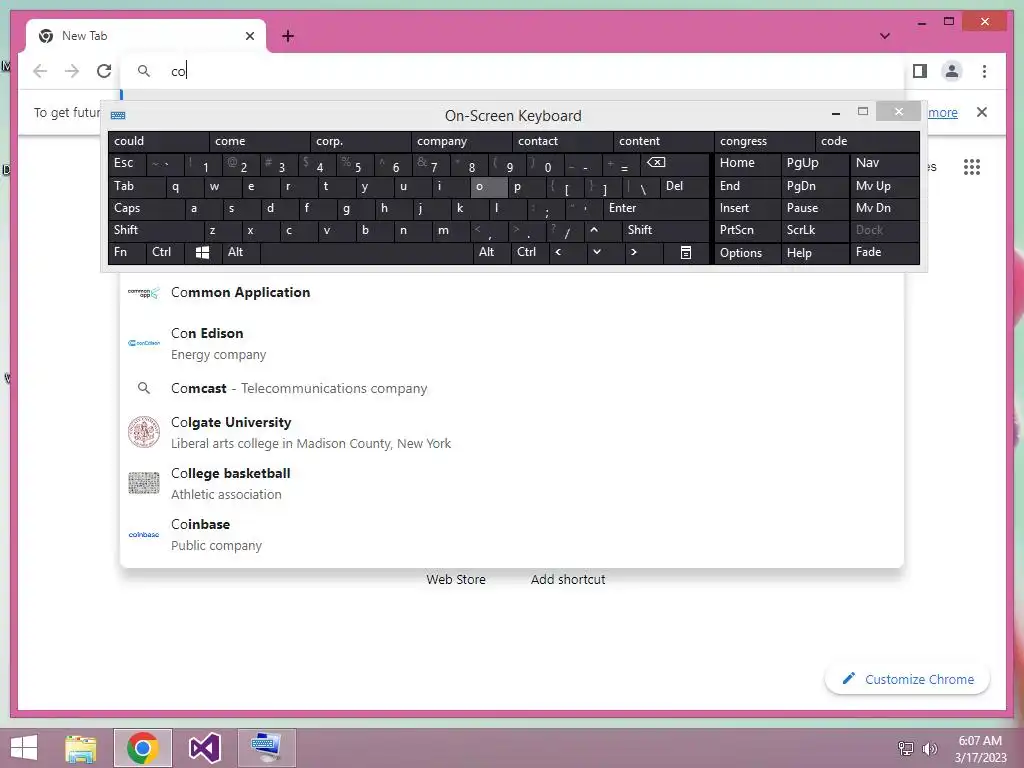The image size is (1024, 768).
Task: Open network icon in system tray
Action: [x=906, y=749]
